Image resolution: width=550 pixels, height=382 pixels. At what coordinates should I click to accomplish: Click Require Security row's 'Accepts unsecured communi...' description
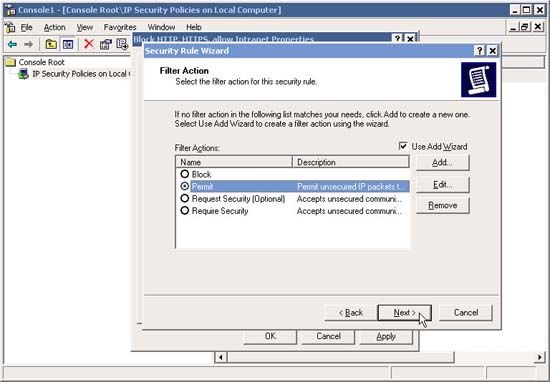[x=349, y=211]
